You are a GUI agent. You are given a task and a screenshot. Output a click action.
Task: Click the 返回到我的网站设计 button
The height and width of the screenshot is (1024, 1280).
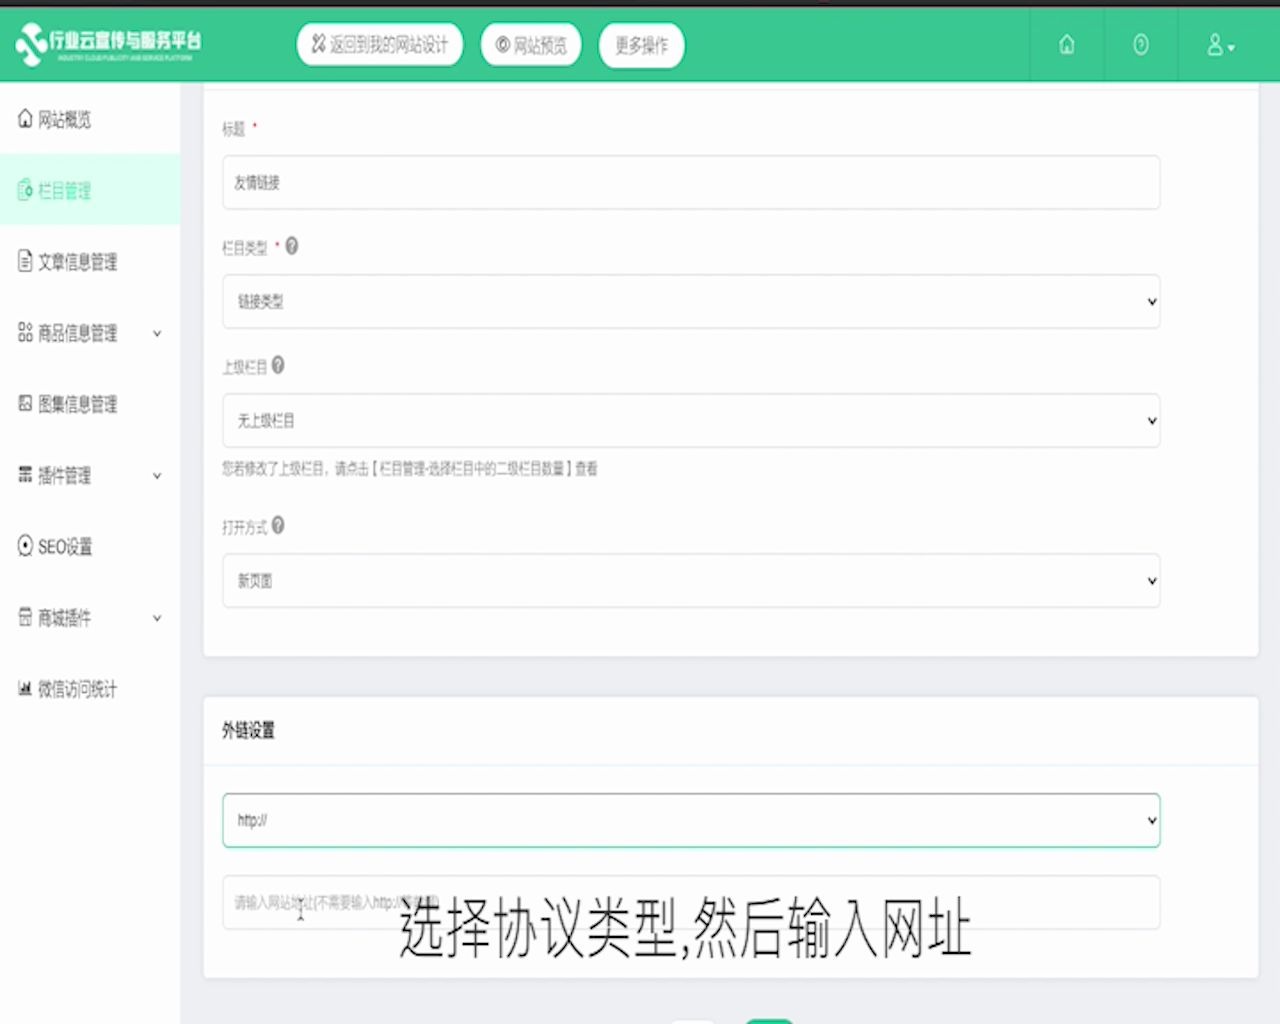coord(380,45)
